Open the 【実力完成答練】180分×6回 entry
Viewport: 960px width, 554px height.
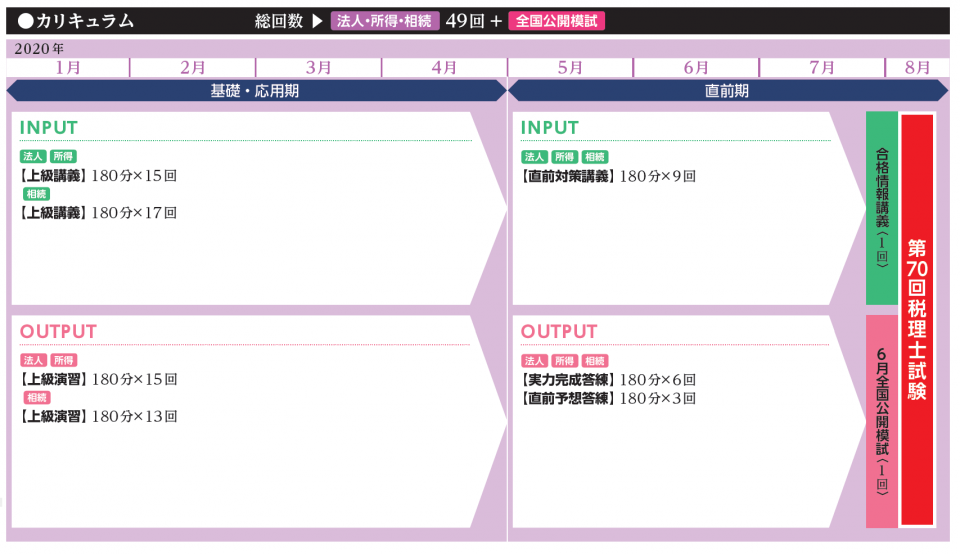[x=608, y=380]
